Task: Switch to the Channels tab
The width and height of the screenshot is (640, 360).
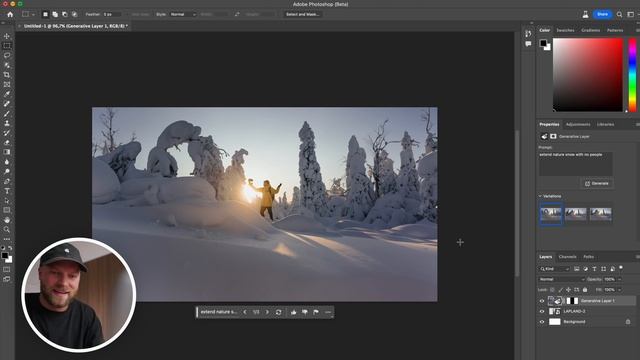Action: (x=567, y=257)
